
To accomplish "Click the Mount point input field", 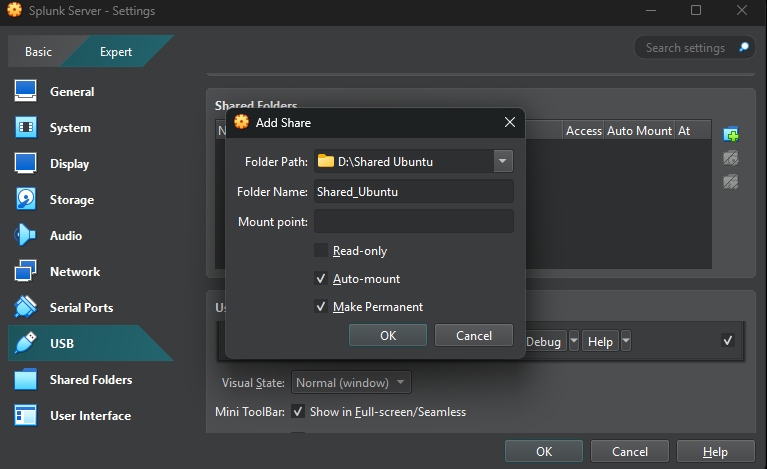I will [x=414, y=221].
